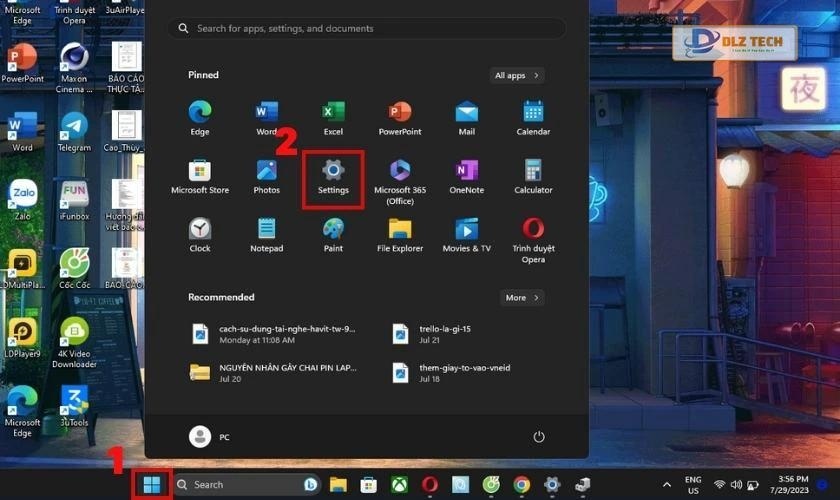Open Opera browser from the taskbar
This screenshot has width=840, height=500.
pos(430,485)
